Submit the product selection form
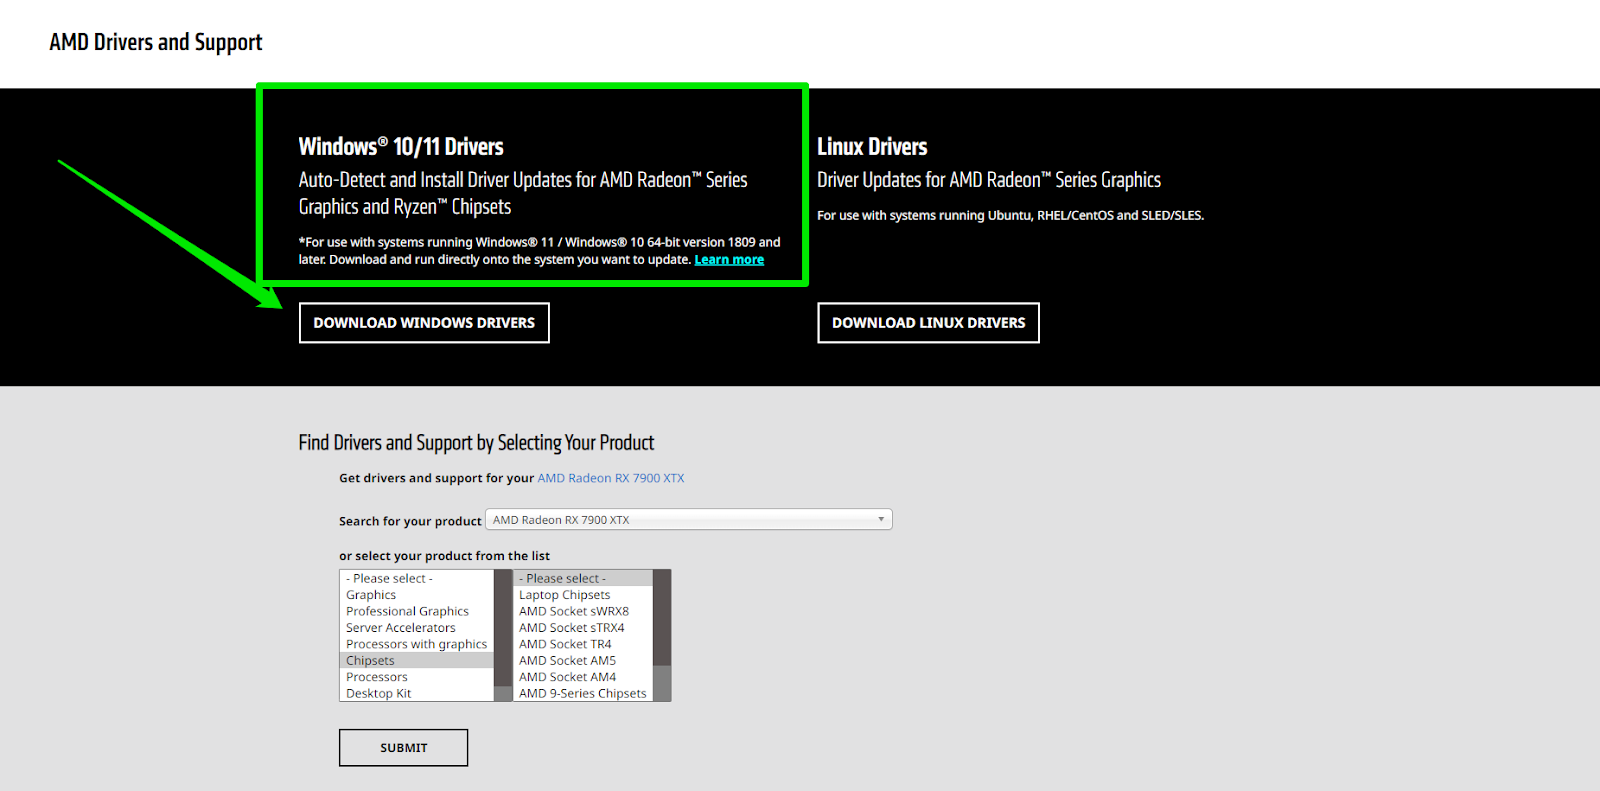This screenshot has height=791, width=1600. 403,748
